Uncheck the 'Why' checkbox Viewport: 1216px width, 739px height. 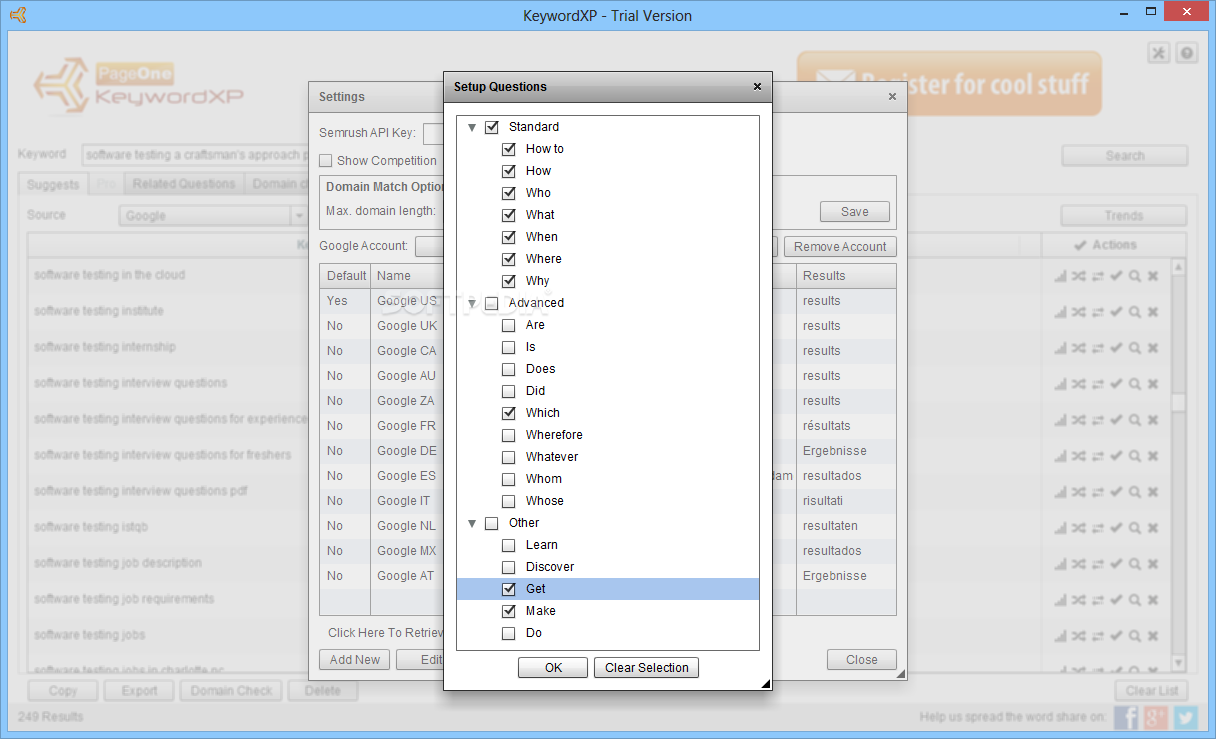pos(509,281)
